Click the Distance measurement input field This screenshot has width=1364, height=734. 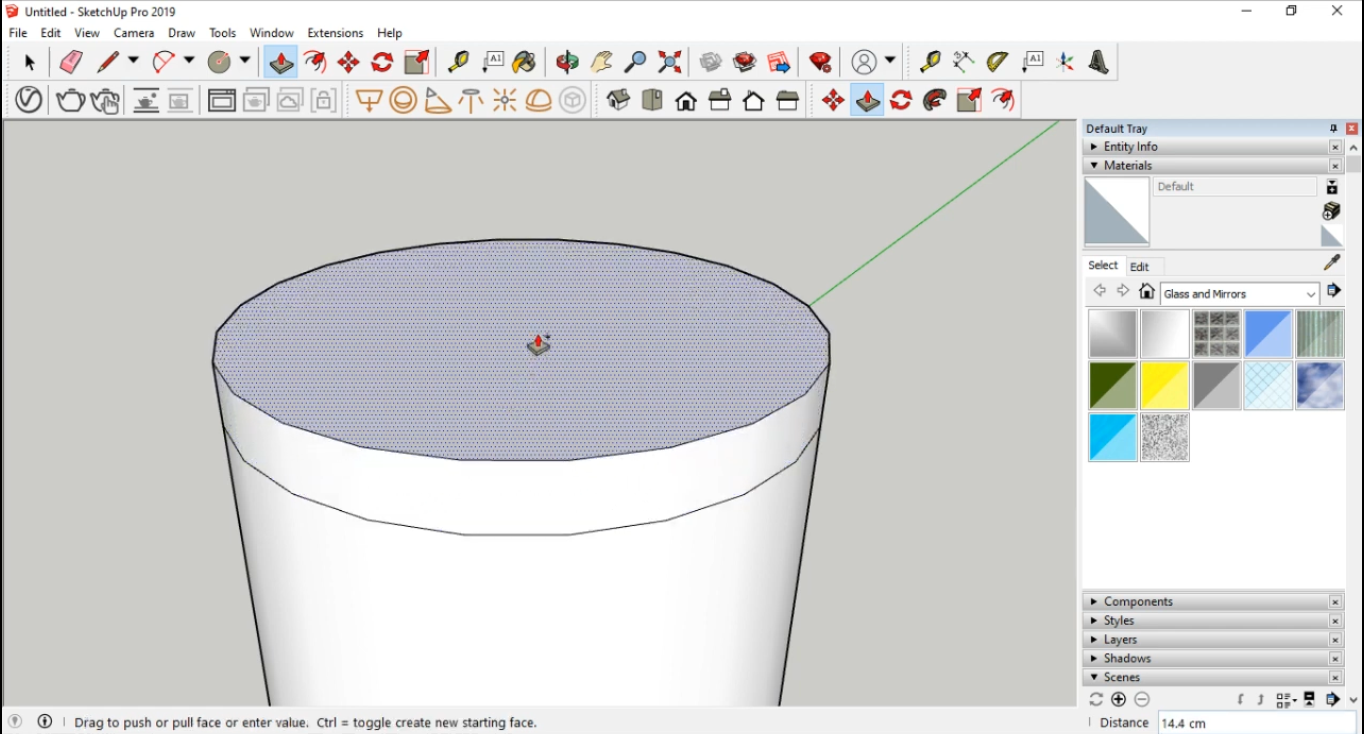pyautogui.click(x=1256, y=723)
